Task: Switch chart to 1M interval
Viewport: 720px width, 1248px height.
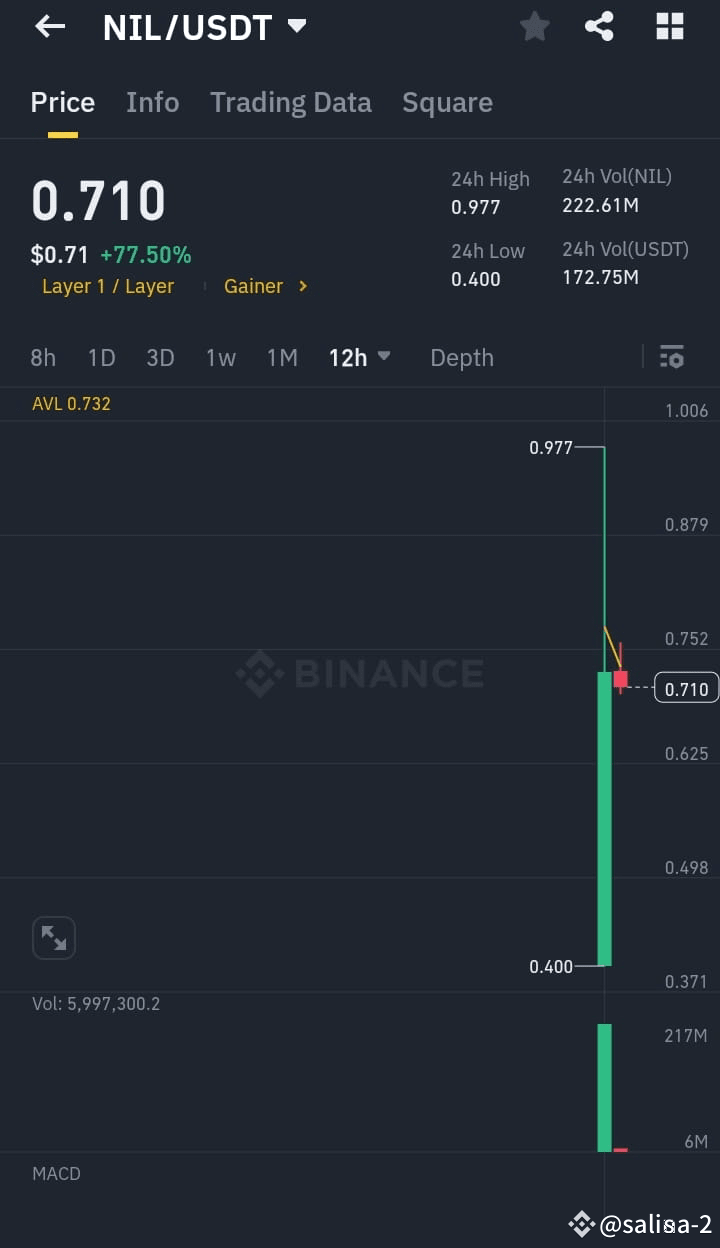Action: [282, 357]
